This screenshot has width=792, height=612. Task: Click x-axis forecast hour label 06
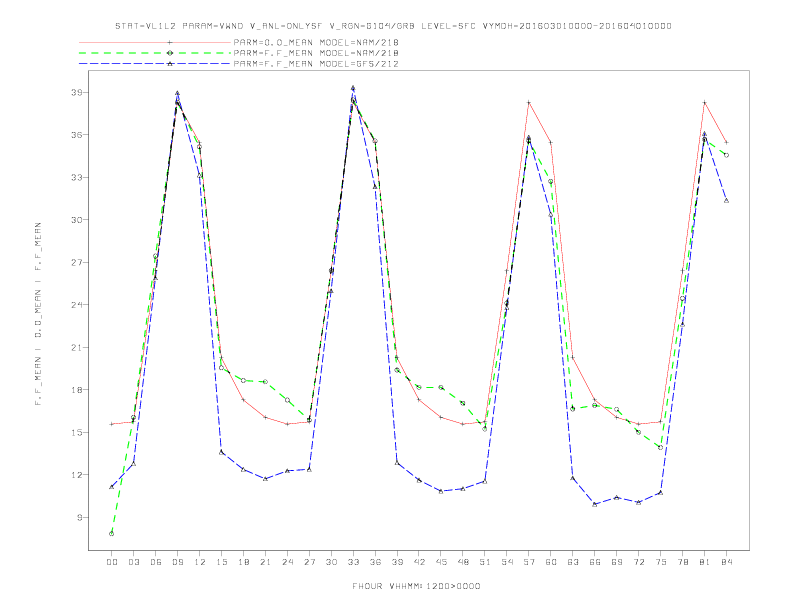point(156,562)
